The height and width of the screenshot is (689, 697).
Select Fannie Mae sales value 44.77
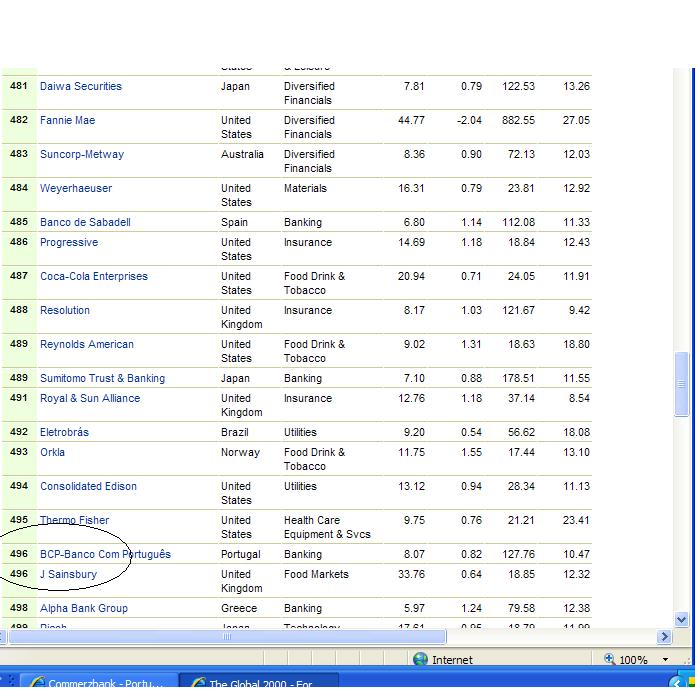pos(411,120)
